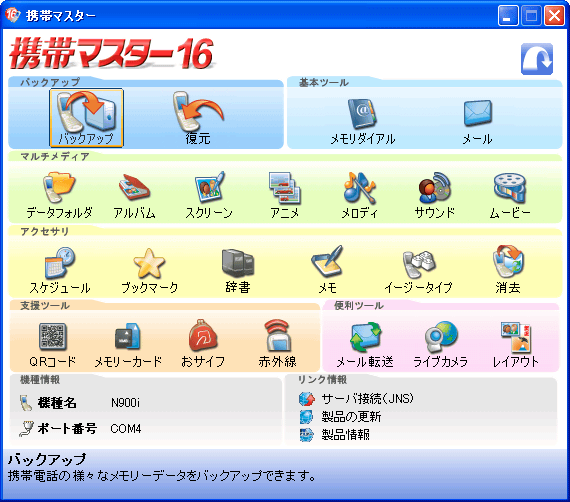Open the バックアップ (backup) tool icon
Screen dimensions: 570x502
(86, 118)
